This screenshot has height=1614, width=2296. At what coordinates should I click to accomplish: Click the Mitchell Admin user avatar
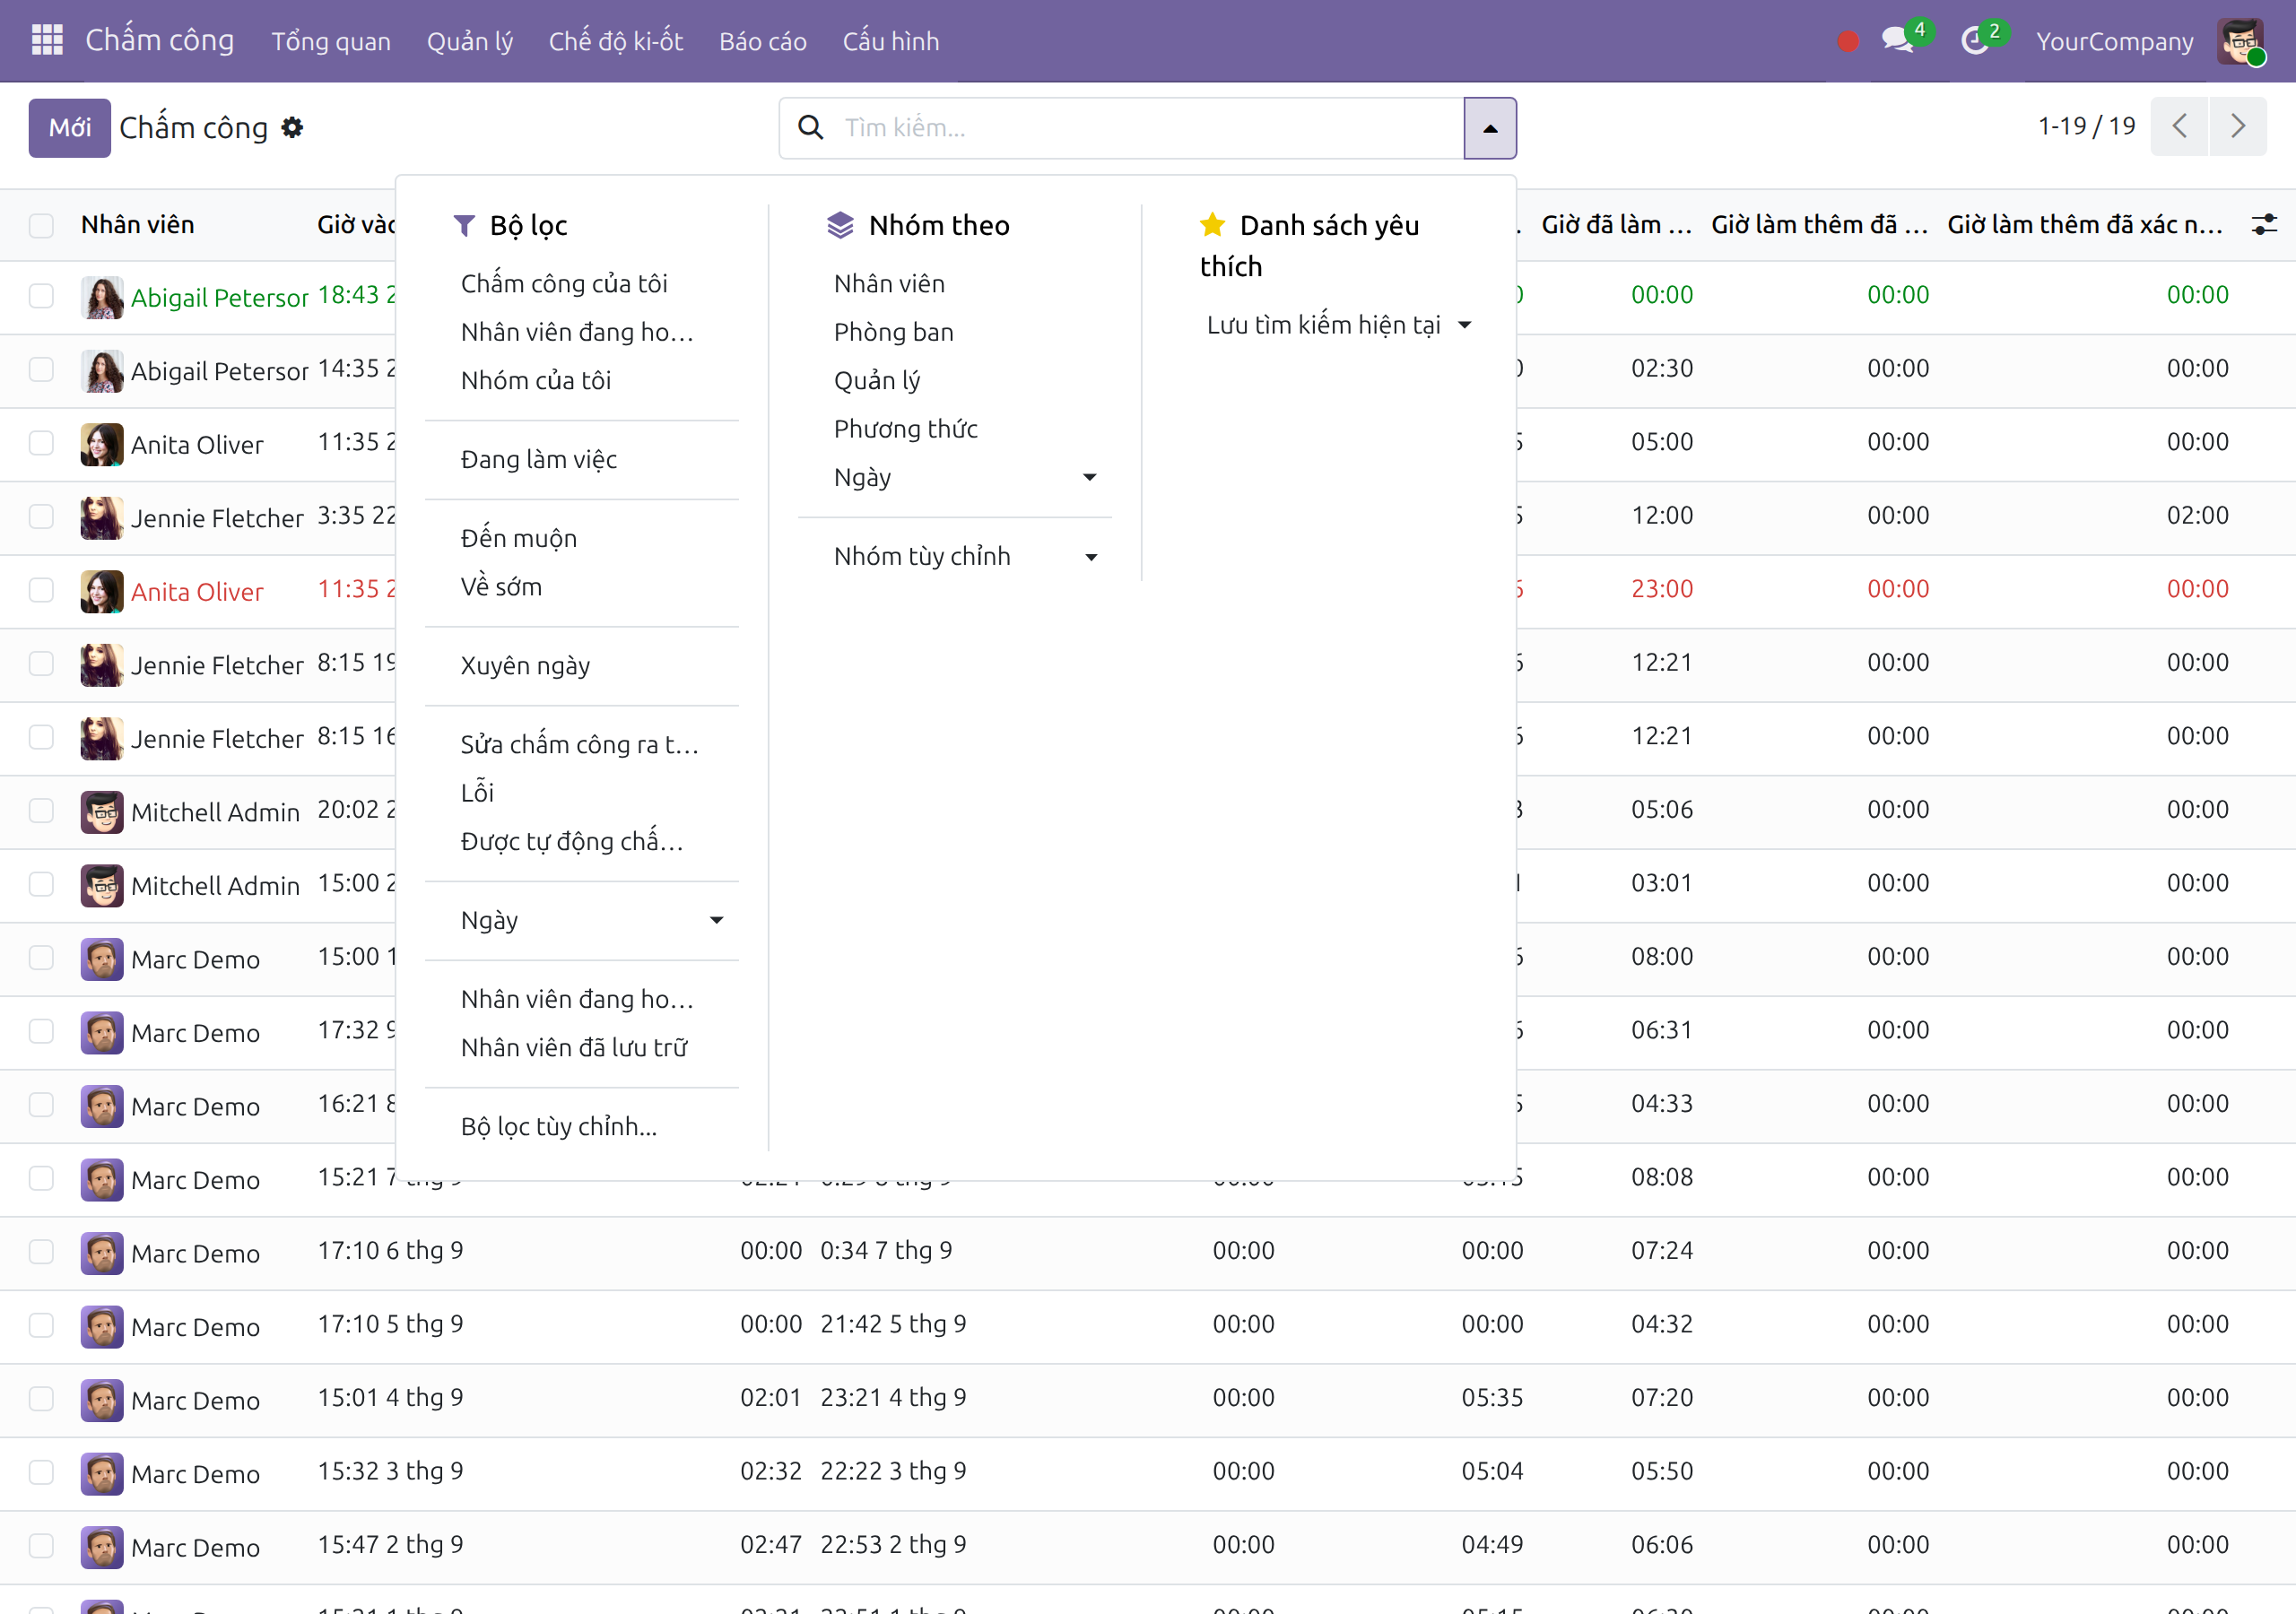pyautogui.click(x=2240, y=41)
